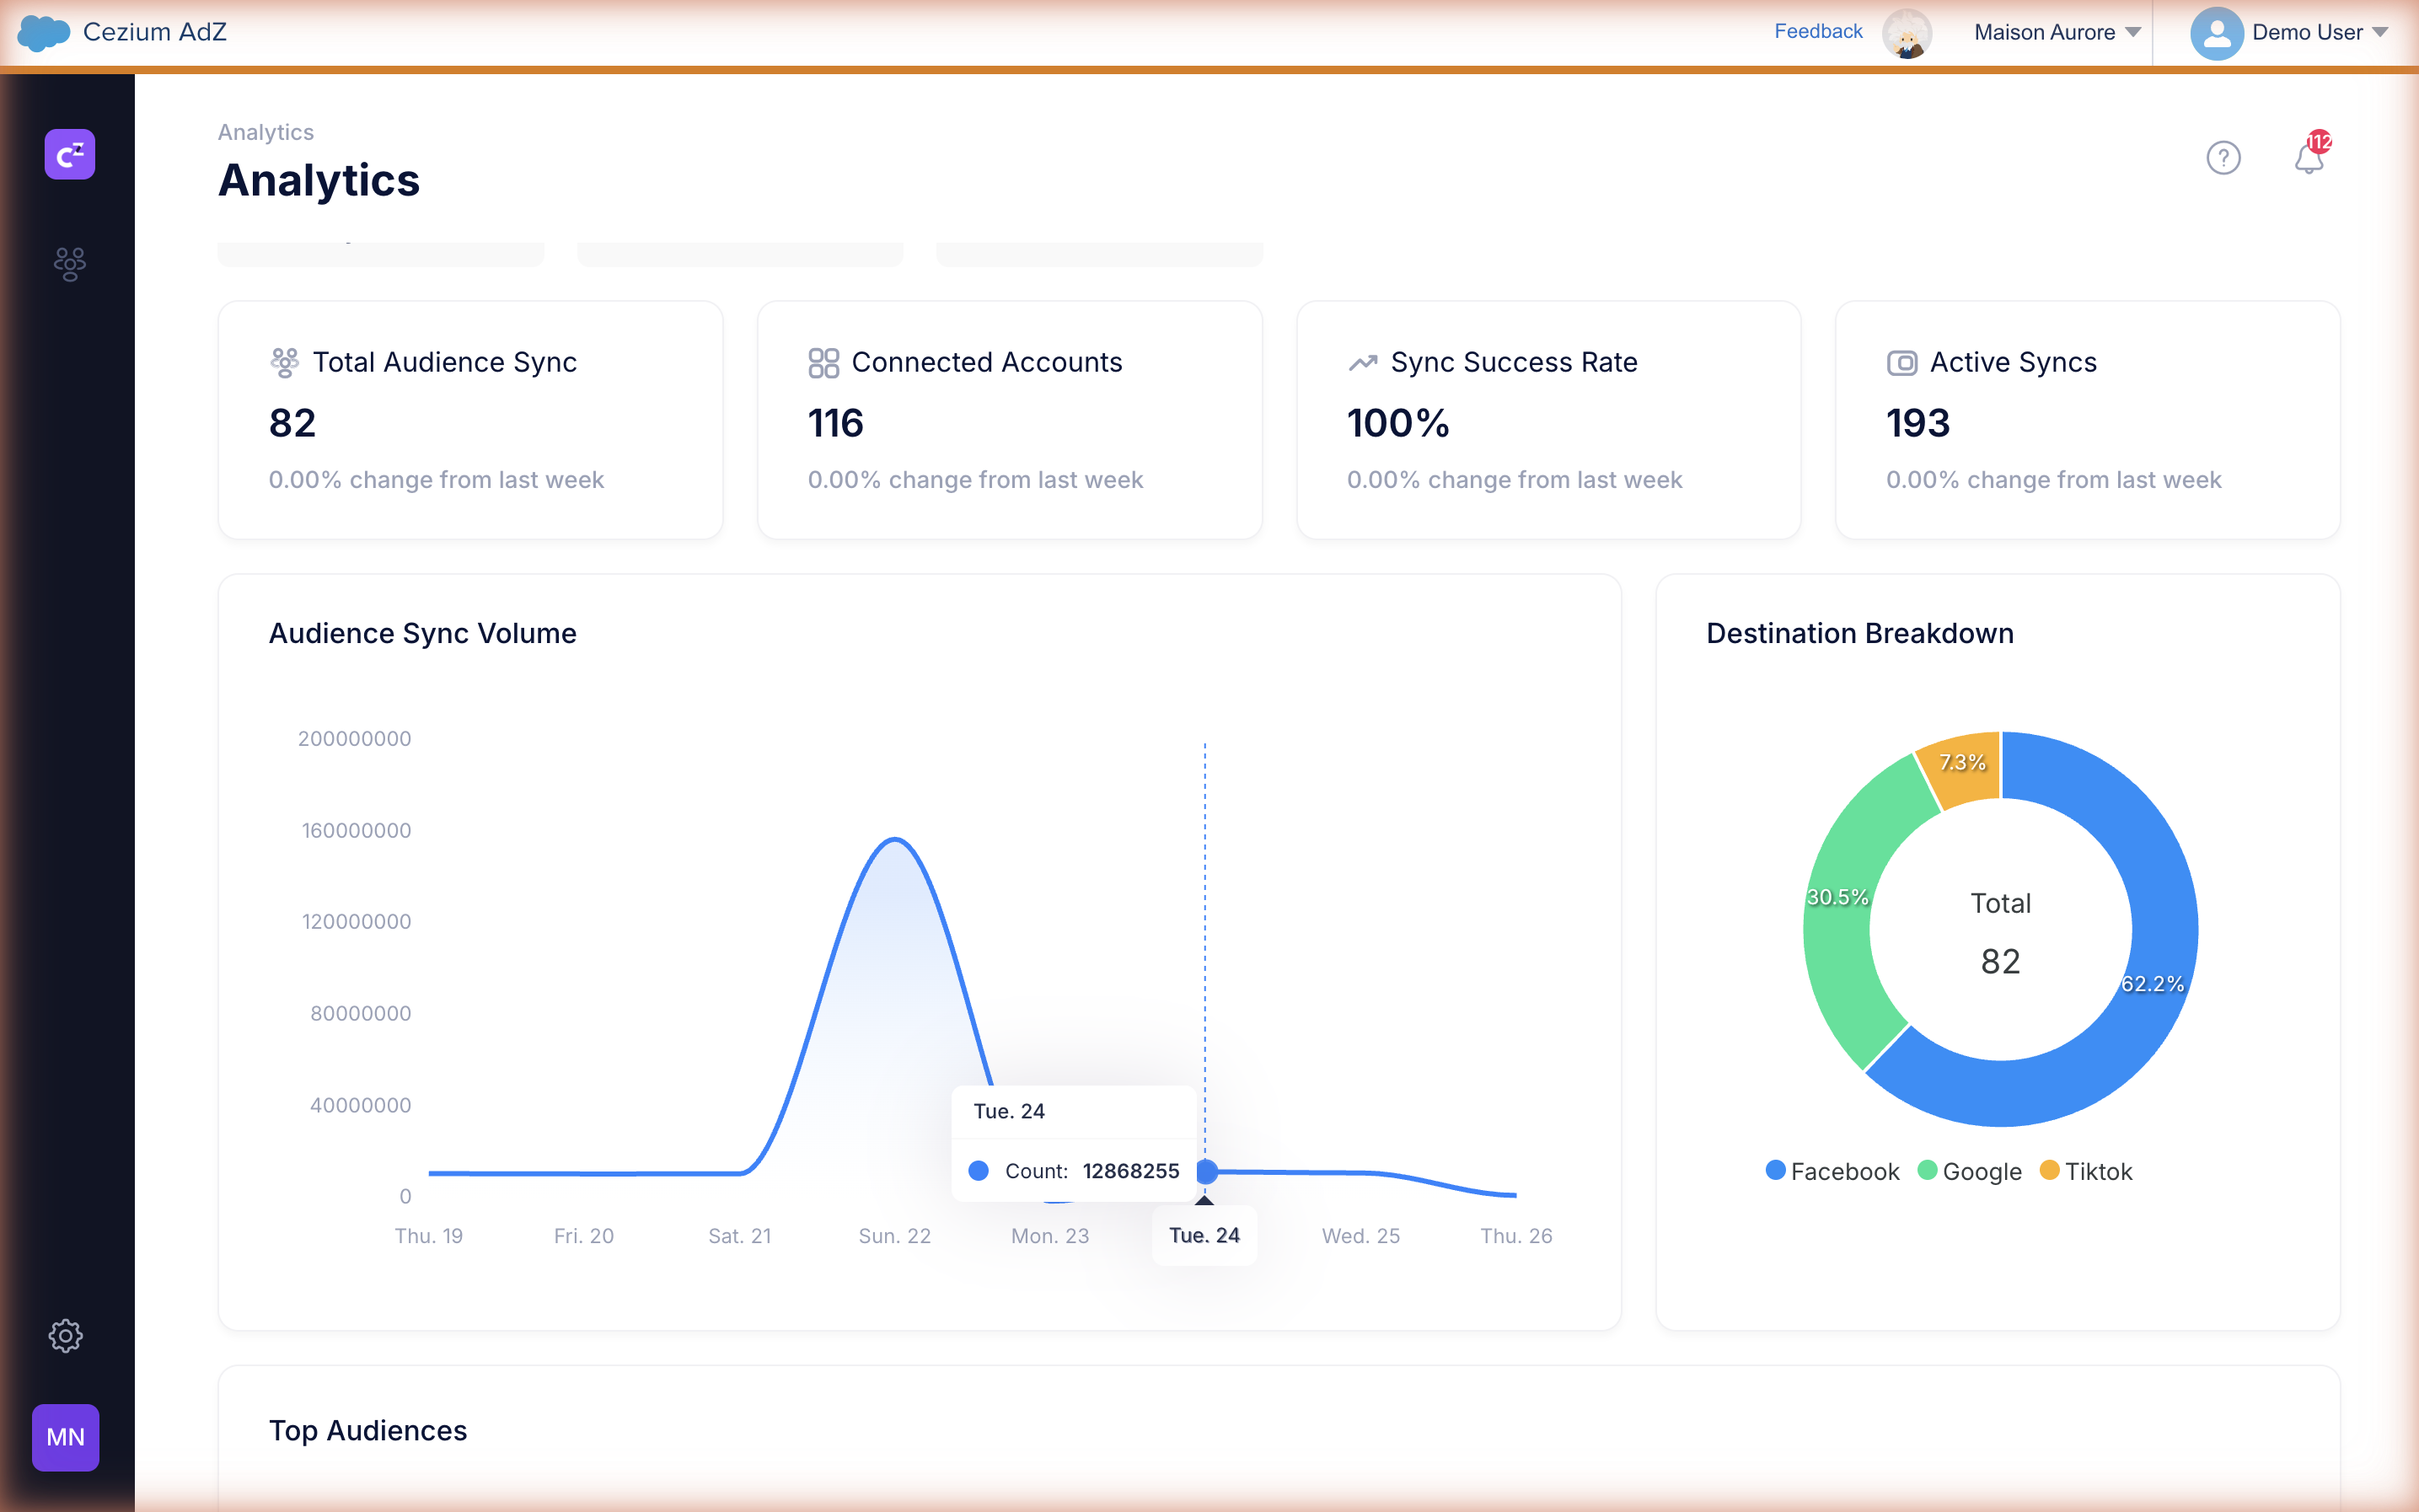Viewport: 2419px width, 1512px height.
Task: Click the mascot avatar next to Feedback
Action: (x=1907, y=33)
